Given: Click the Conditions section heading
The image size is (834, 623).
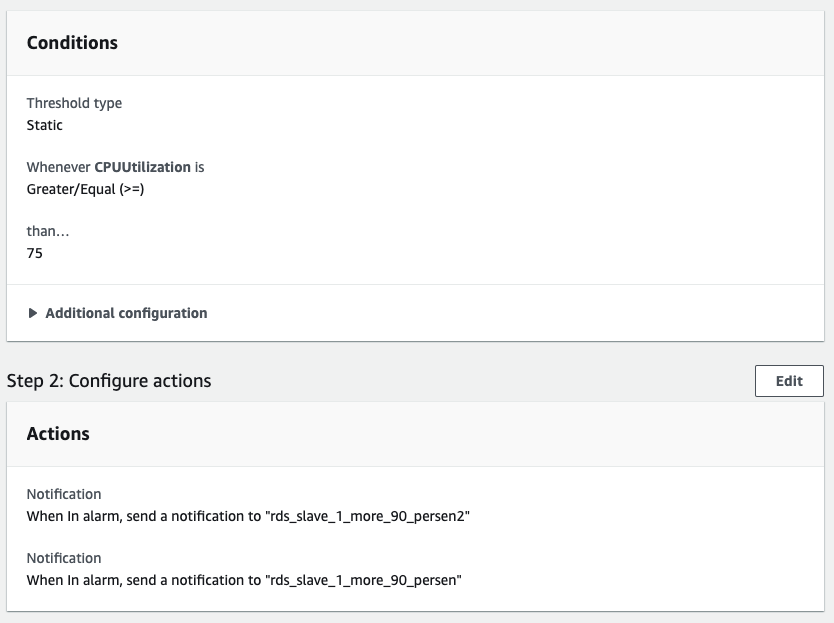Looking at the screenshot, I should coord(72,43).
